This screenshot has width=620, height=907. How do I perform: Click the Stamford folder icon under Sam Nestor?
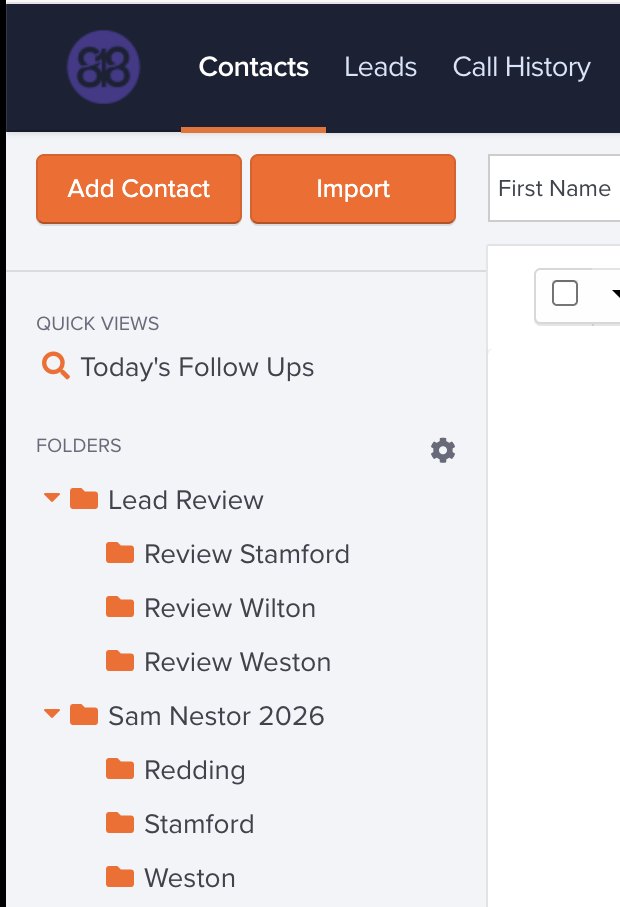pos(120,823)
